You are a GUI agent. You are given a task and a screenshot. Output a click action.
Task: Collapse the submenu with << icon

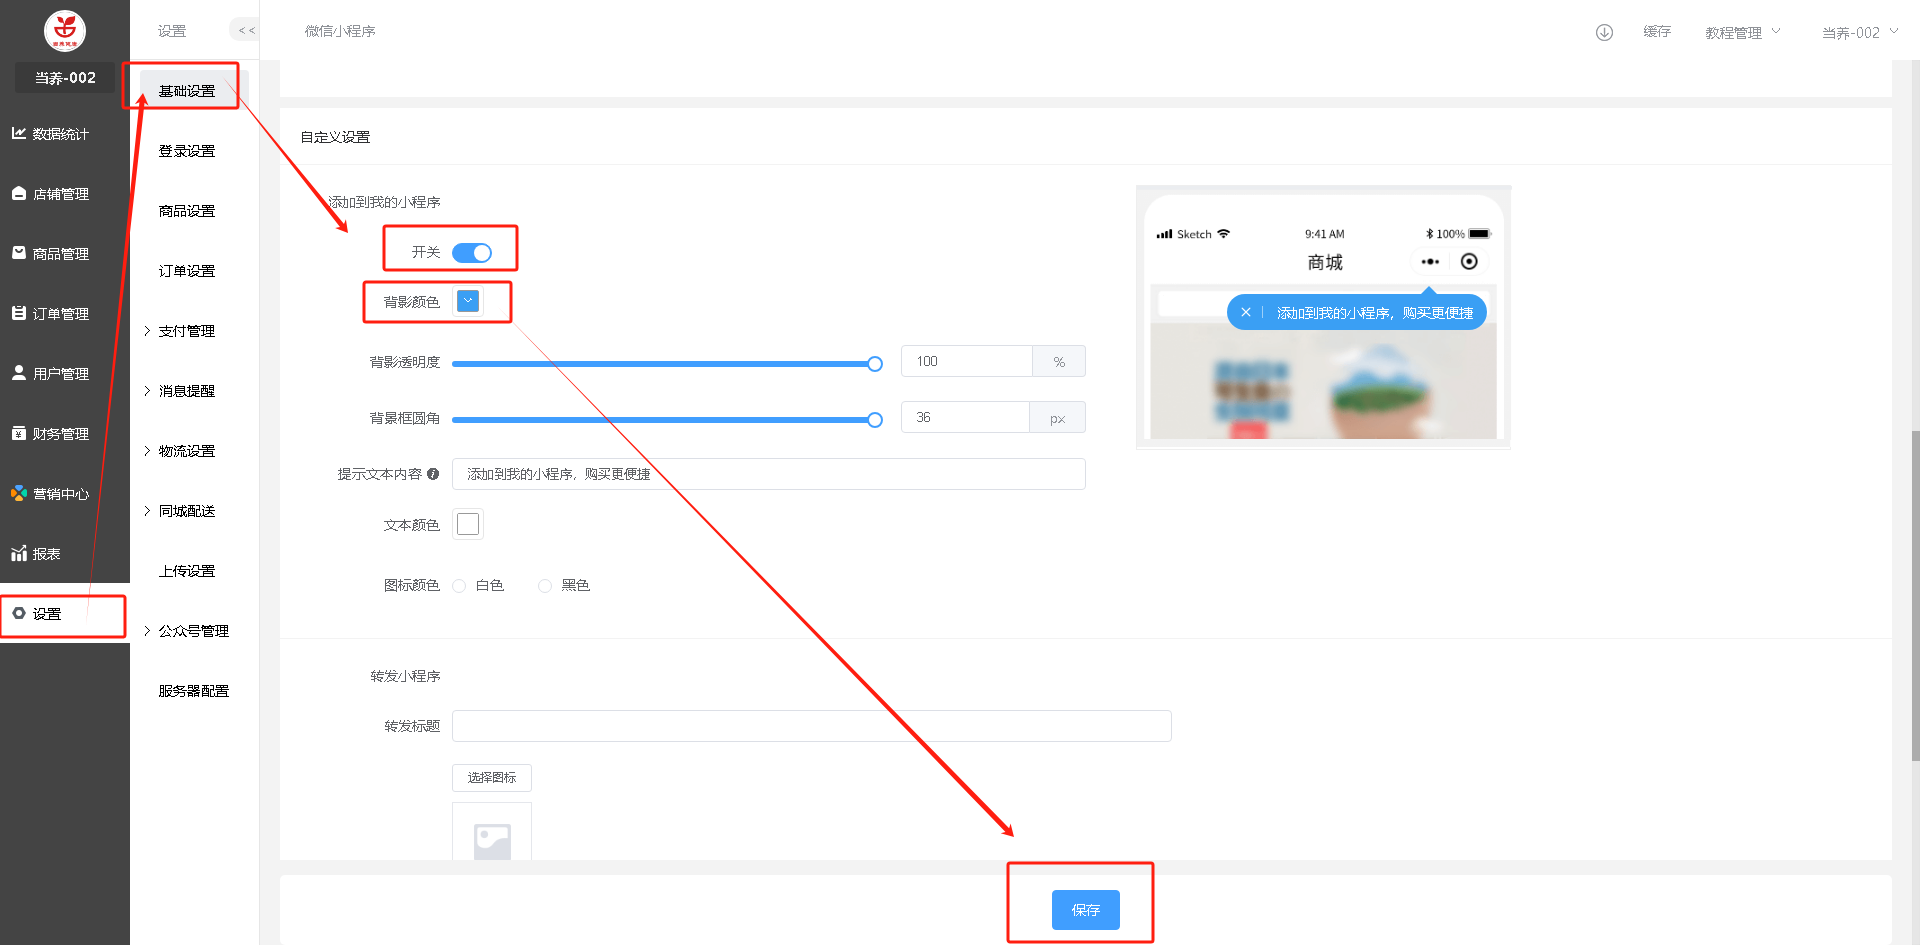pos(246,31)
